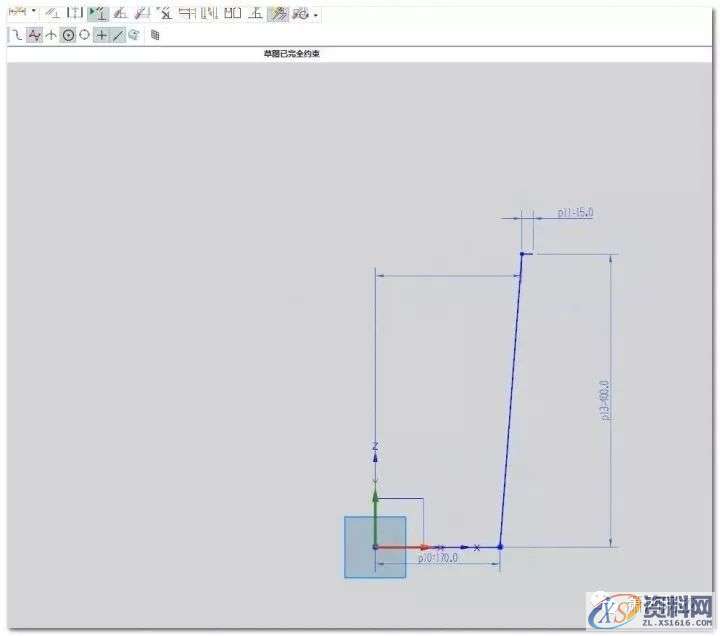
Task: Click the last icon in the top toolbar row
Action: pos(301,13)
